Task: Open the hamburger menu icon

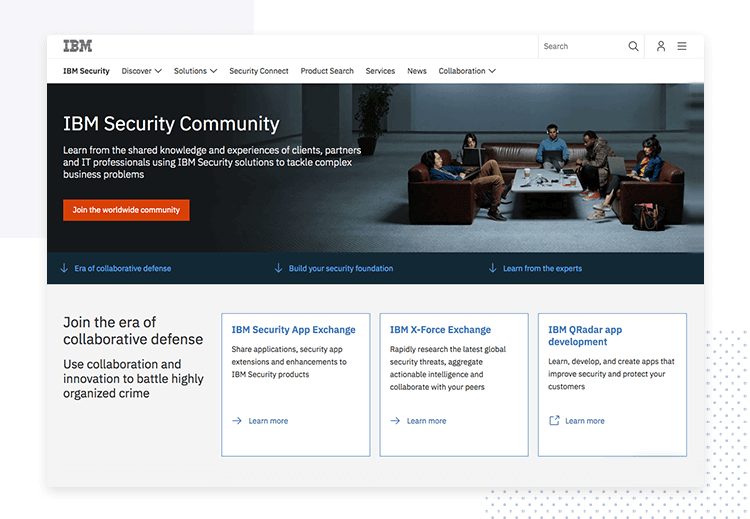Action: [x=682, y=46]
